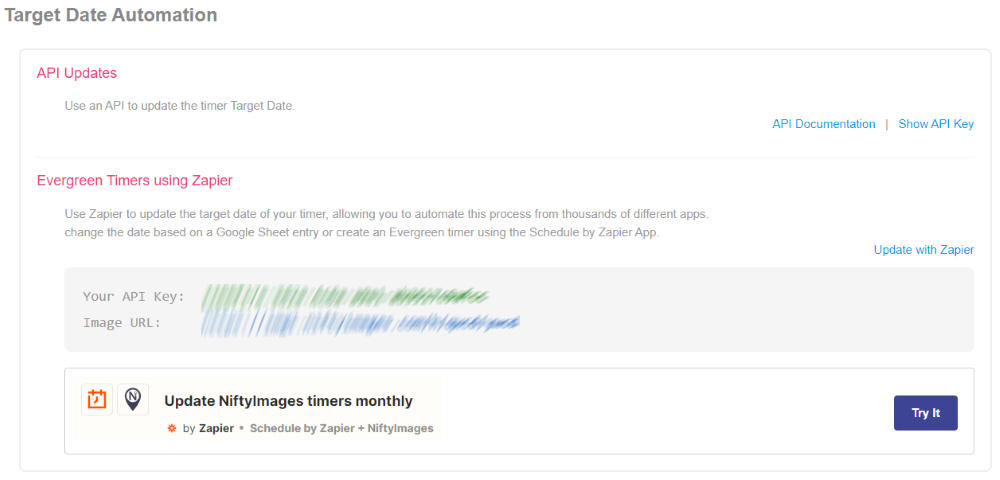Click the pipe separator between API links

tap(886, 124)
